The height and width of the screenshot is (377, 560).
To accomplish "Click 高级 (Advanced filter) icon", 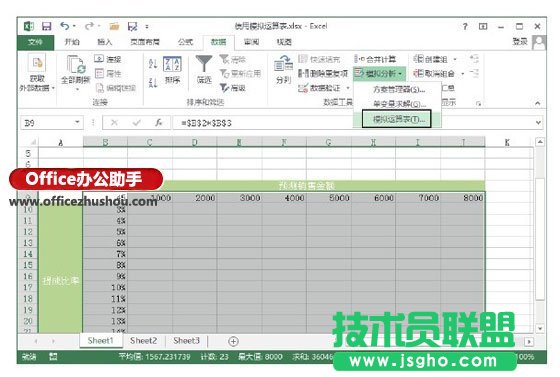I will point(232,88).
